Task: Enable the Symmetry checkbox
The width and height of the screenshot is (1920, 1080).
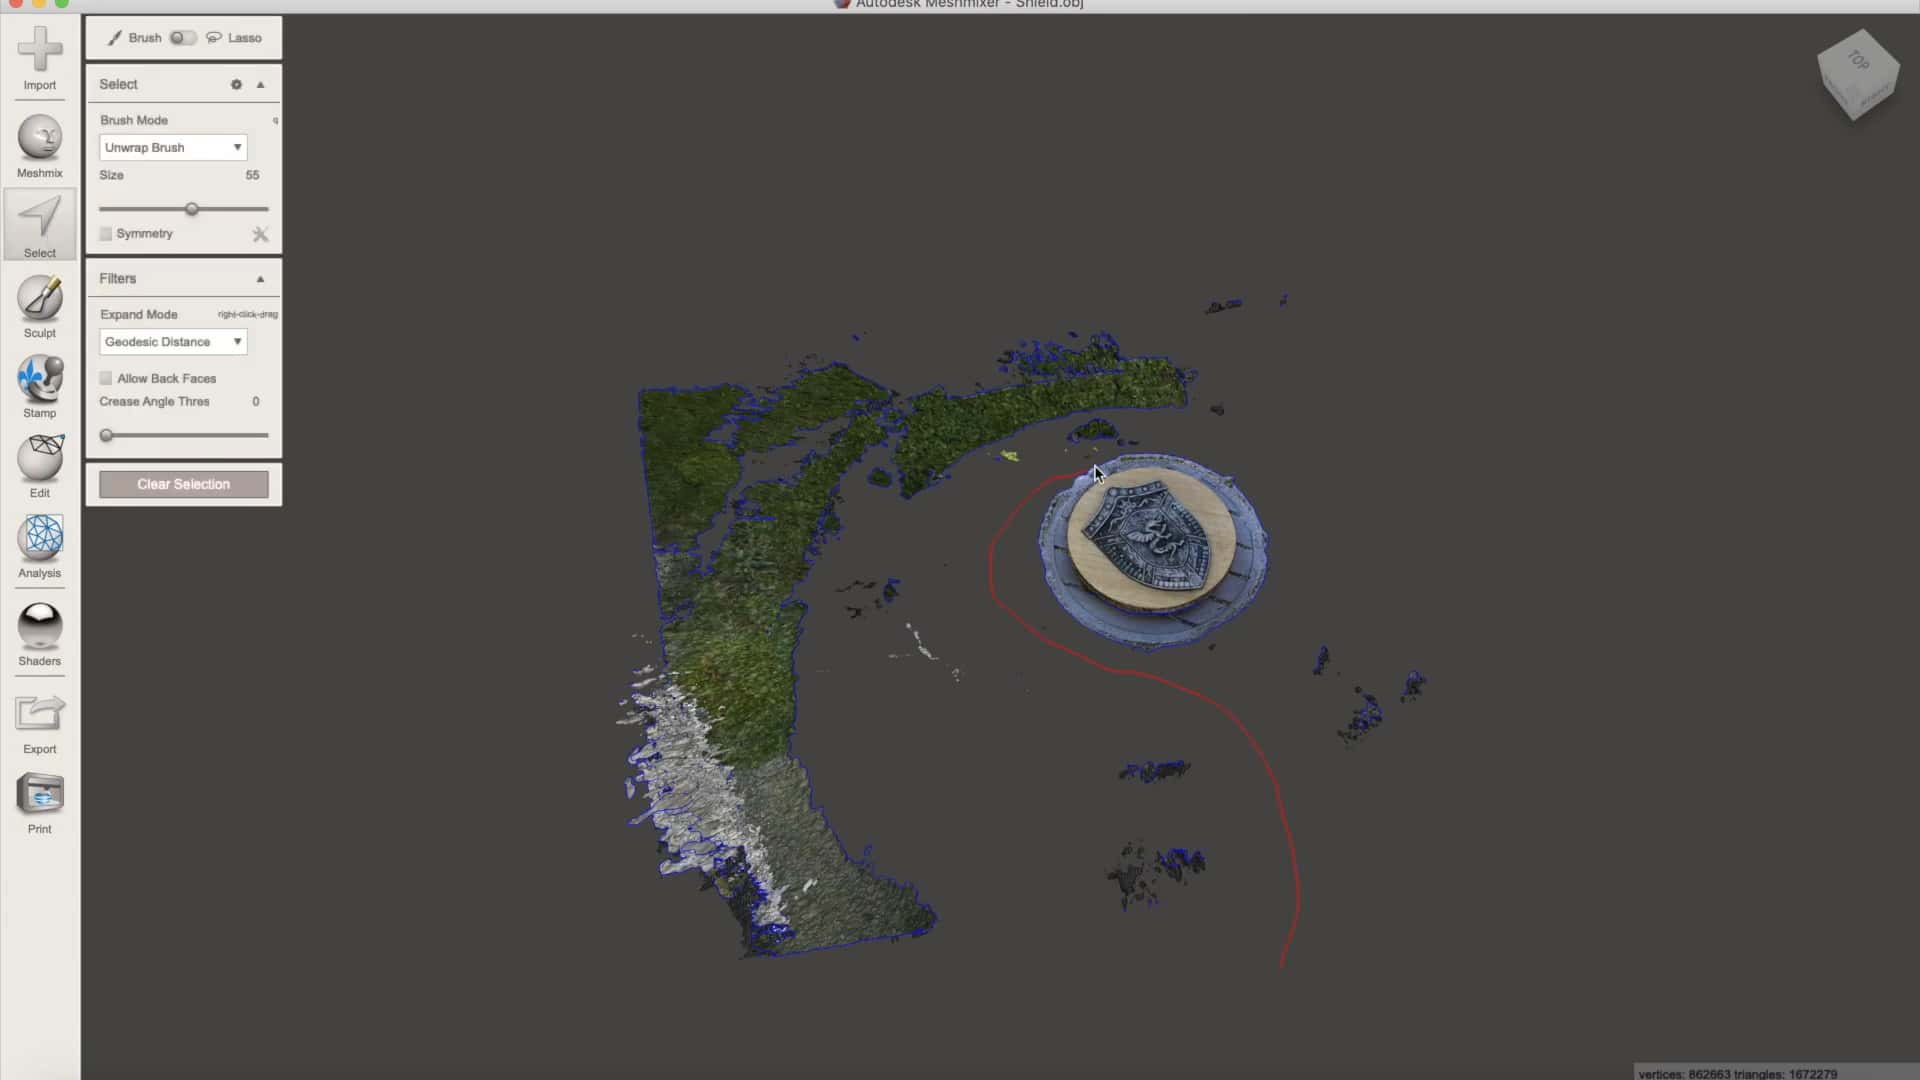Action: point(106,234)
